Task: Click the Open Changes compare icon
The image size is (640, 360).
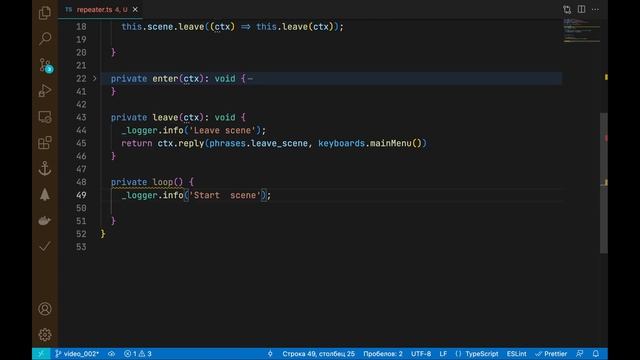Action: [x=567, y=9]
